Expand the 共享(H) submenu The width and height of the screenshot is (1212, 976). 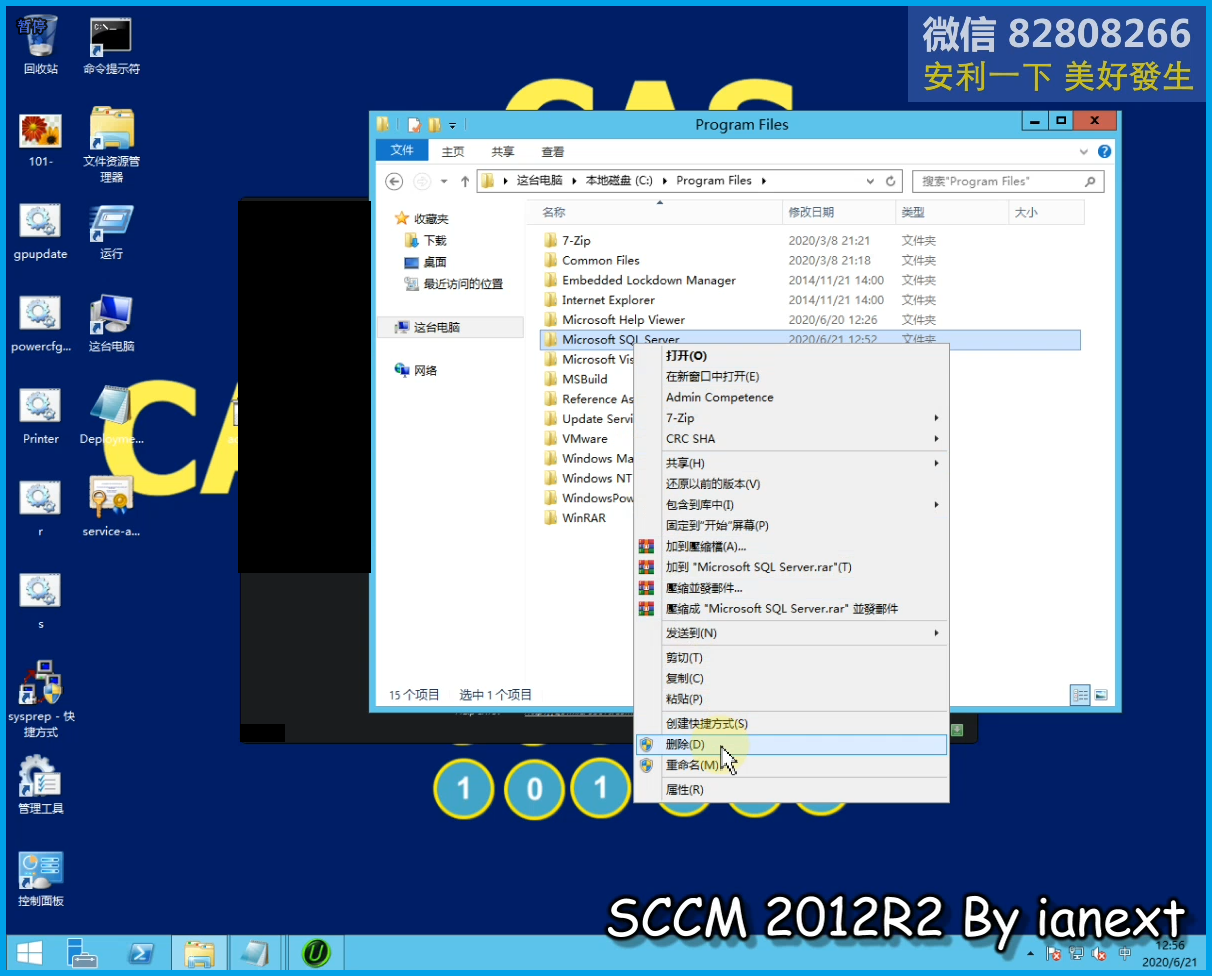(x=791, y=463)
